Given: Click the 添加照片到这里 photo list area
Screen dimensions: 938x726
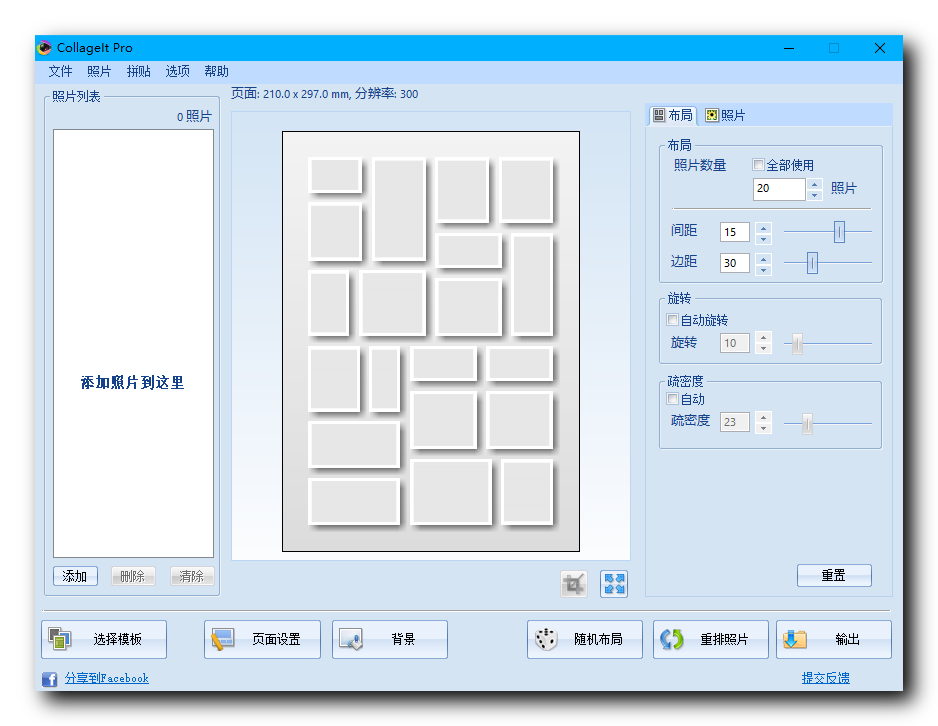Looking at the screenshot, I should click(133, 343).
